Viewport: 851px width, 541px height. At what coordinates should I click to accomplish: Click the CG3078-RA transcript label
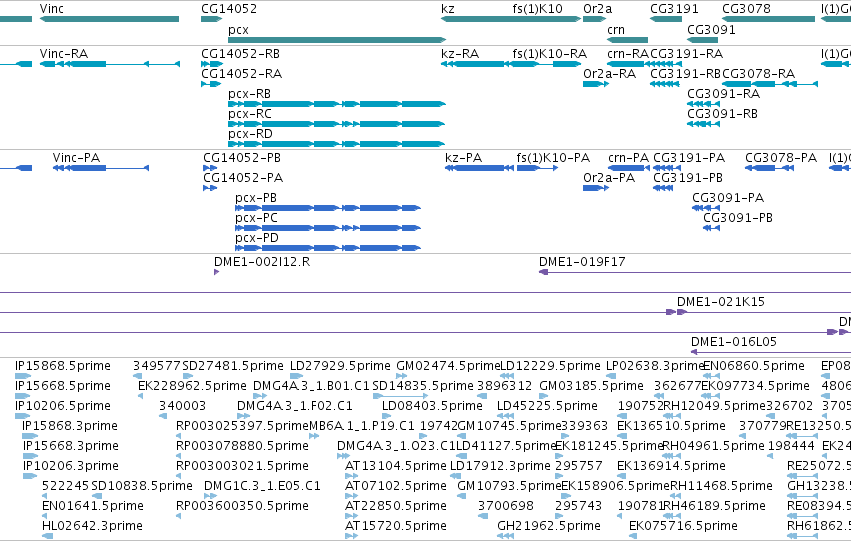[758, 74]
